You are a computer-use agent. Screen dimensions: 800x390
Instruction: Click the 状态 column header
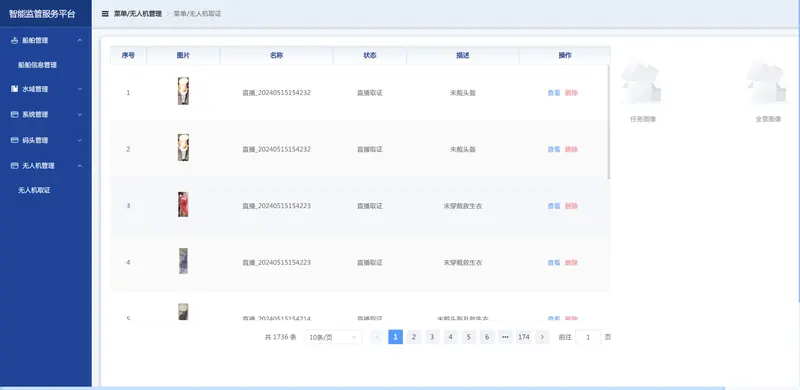370,55
